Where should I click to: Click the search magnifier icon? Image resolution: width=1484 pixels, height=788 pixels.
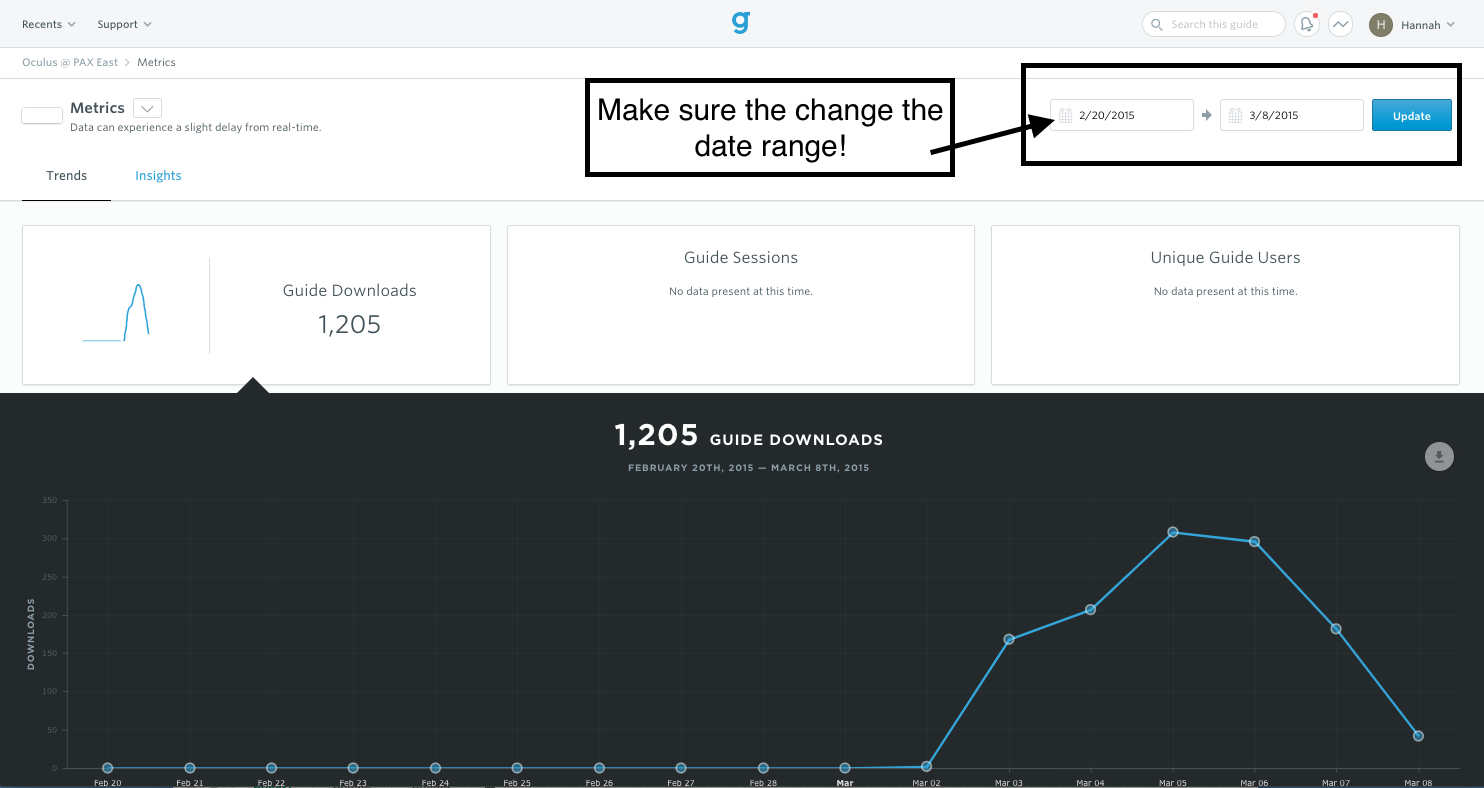pyautogui.click(x=1157, y=24)
